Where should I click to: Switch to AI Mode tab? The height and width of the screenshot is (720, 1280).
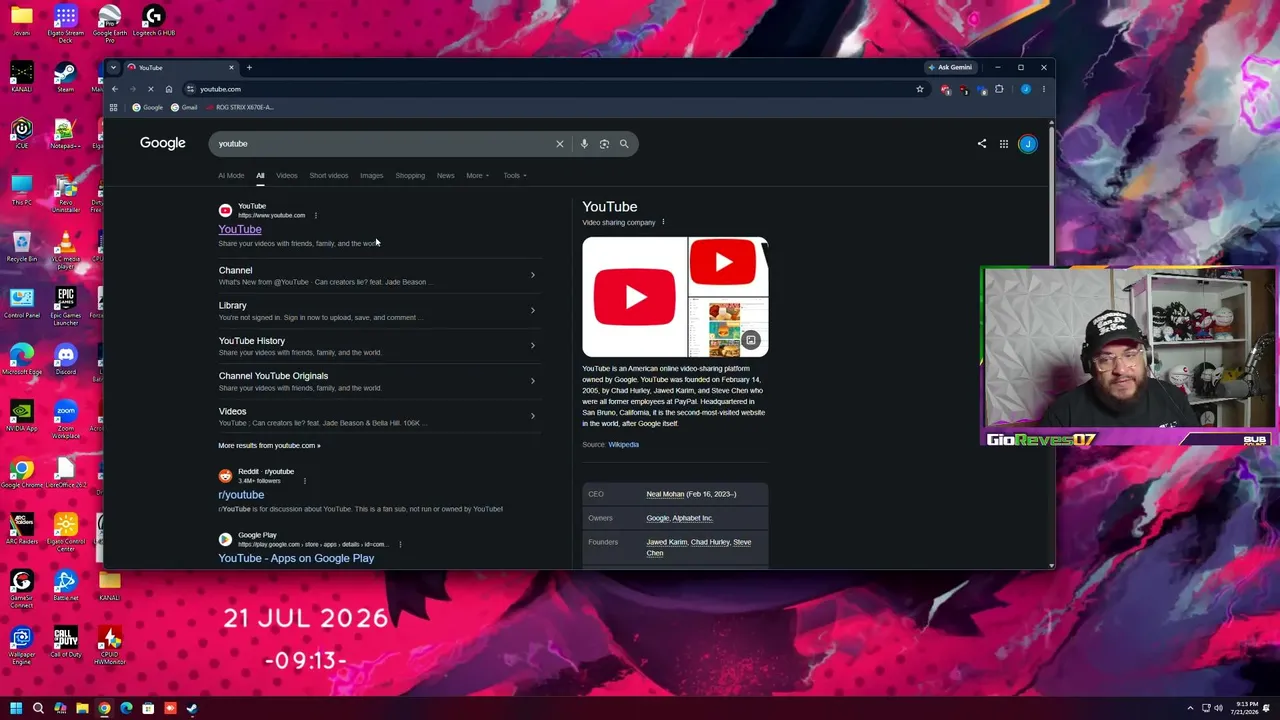tap(231, 176)
